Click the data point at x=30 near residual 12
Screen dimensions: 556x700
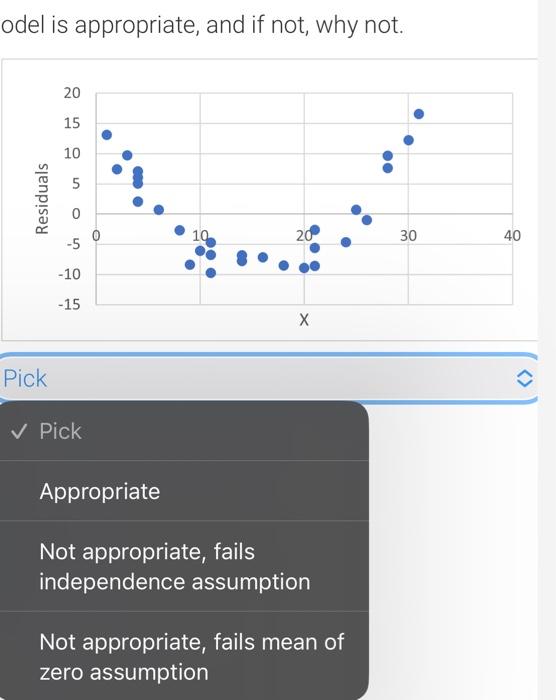pos(408,140)
